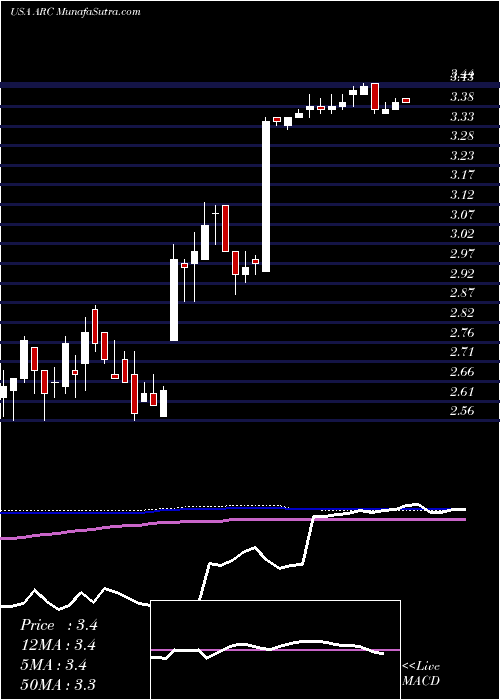Viewport: 500px width, 700px height.
Task: Click the 3.33 price axis label
Action: [462, 117]
